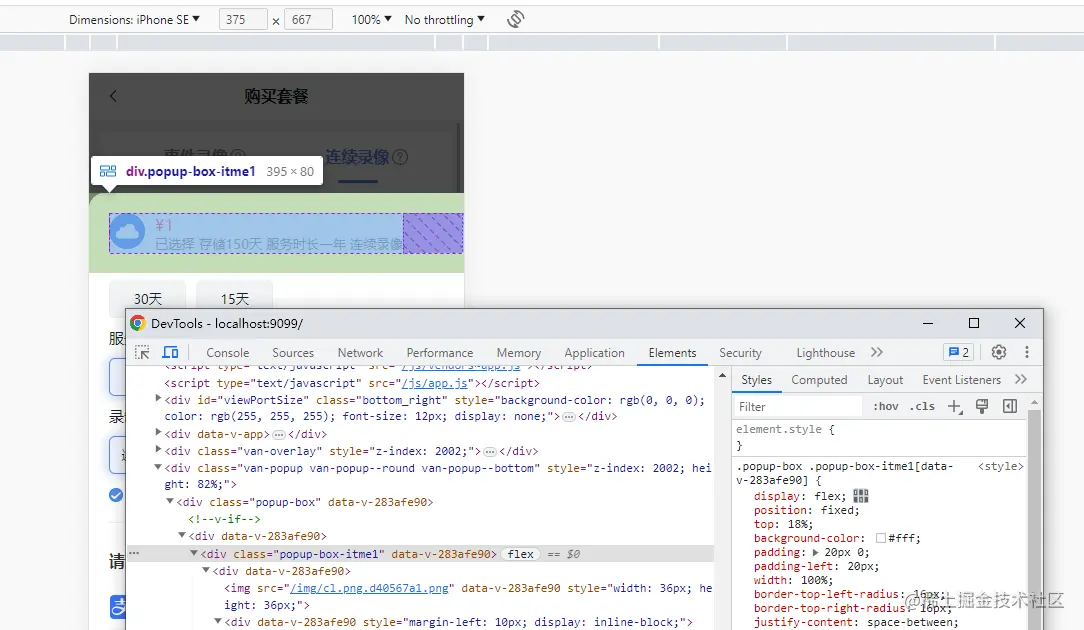
Task: Toggle rendering emulations paintbrush icon
Action: [x=982, y=407]
